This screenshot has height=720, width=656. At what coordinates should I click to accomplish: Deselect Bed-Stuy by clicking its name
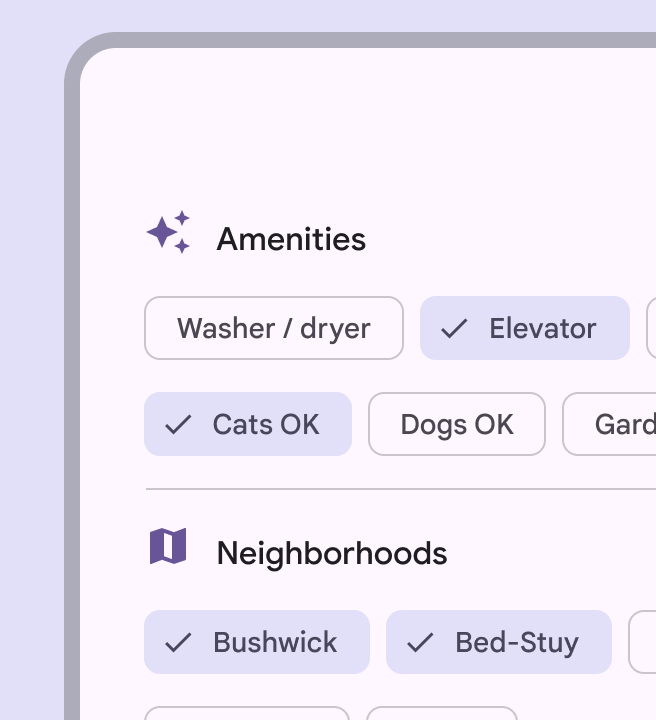(x=517, y=642)
